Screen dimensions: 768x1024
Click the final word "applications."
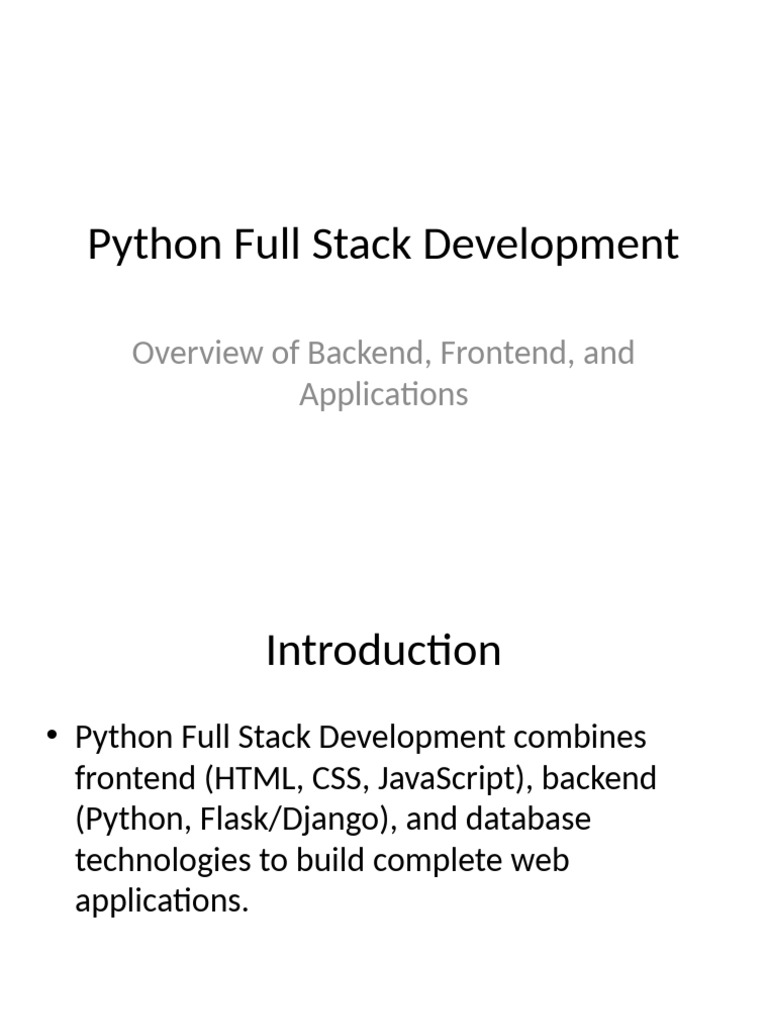[x=162, y=901]
